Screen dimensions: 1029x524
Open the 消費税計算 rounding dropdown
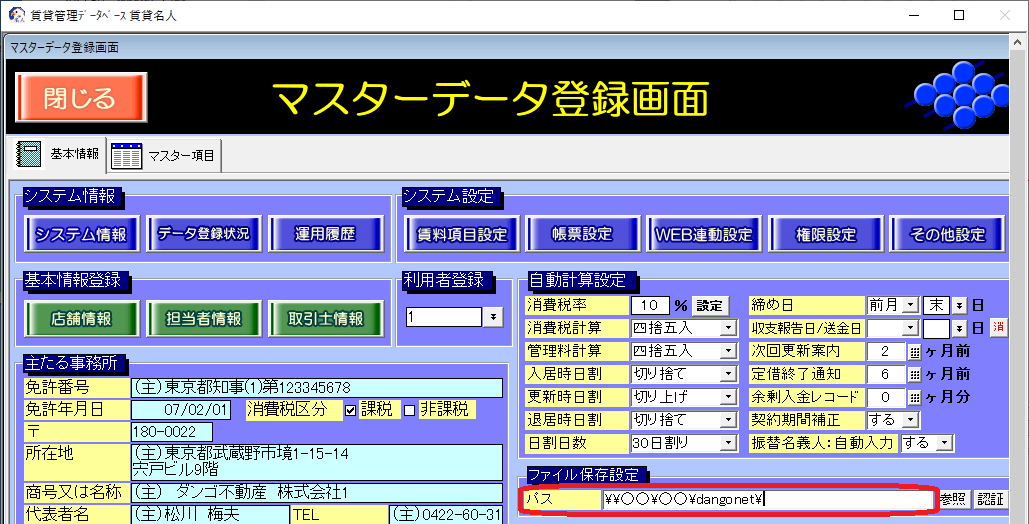(x=728, y=328)
